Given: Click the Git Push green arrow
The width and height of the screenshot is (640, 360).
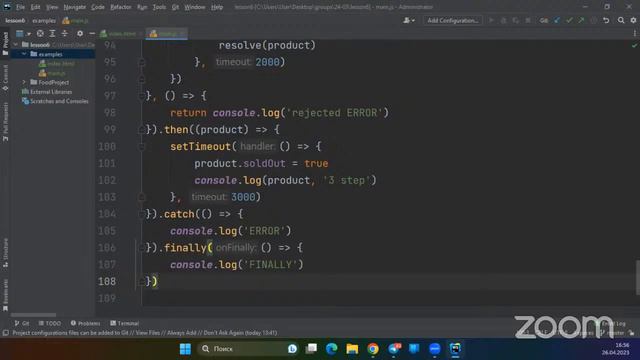Looking at the screenshot, I should pyautogui.click(x=581, y=20).
